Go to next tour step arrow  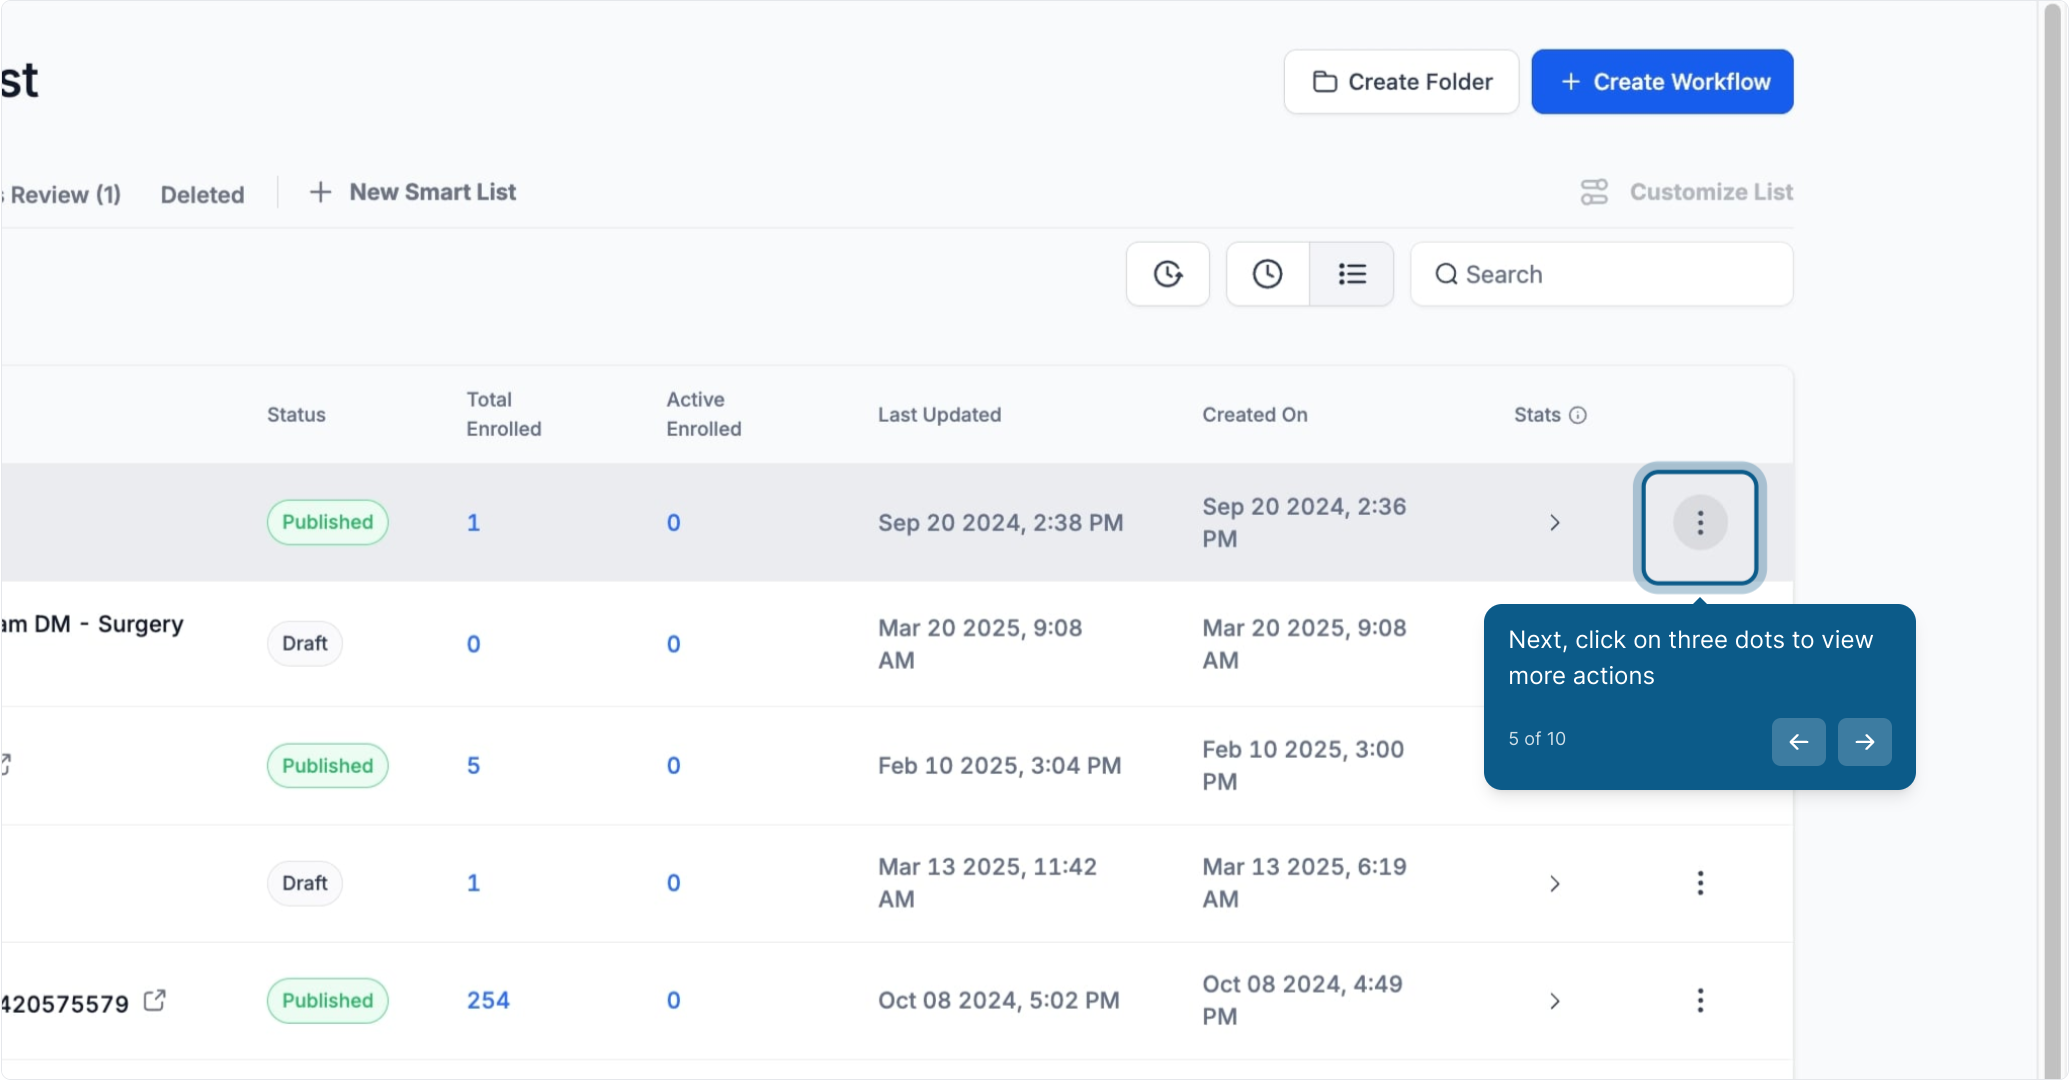1864,742
